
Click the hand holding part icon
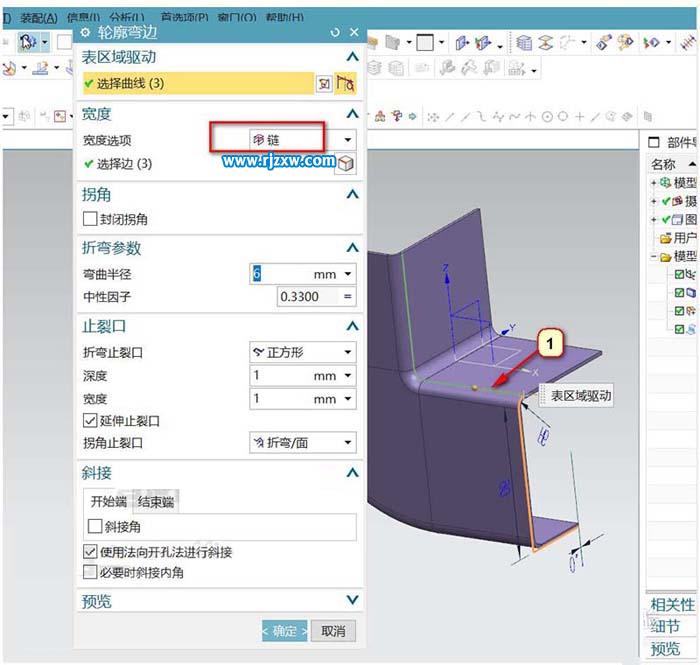603,43
